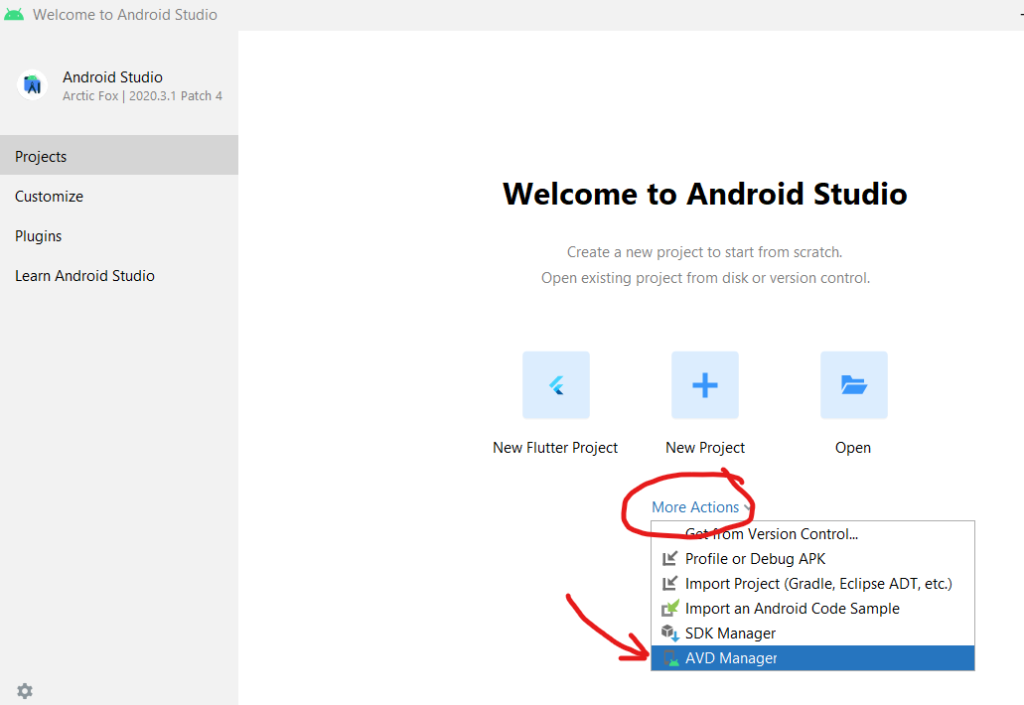The image size is (1024, 705).
Task: Go to the Plugins section
Action: [38, 236]
